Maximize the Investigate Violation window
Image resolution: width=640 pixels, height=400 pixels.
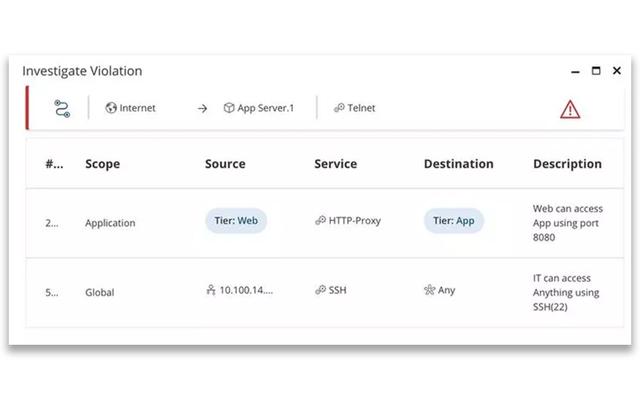coord(596,71)
